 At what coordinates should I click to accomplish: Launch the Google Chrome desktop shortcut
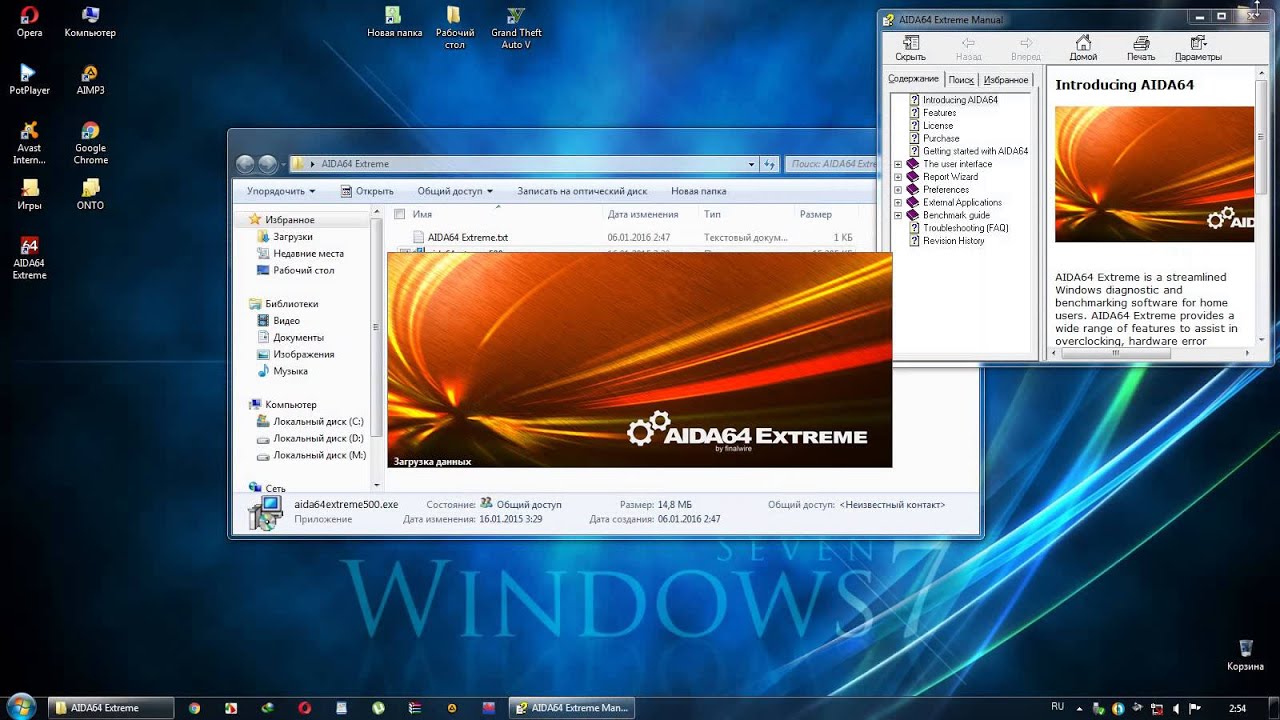click(90, 143)
